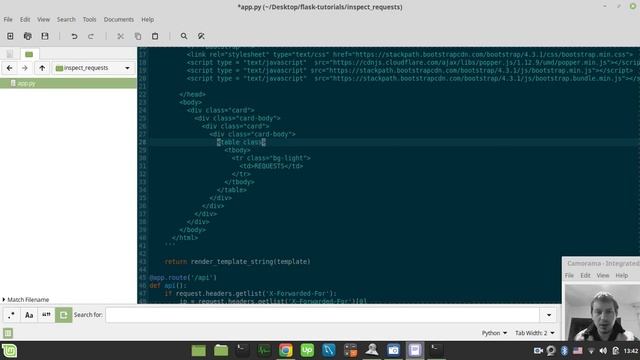
Task: Copy the selected text
Action: [x=138, y=36]
